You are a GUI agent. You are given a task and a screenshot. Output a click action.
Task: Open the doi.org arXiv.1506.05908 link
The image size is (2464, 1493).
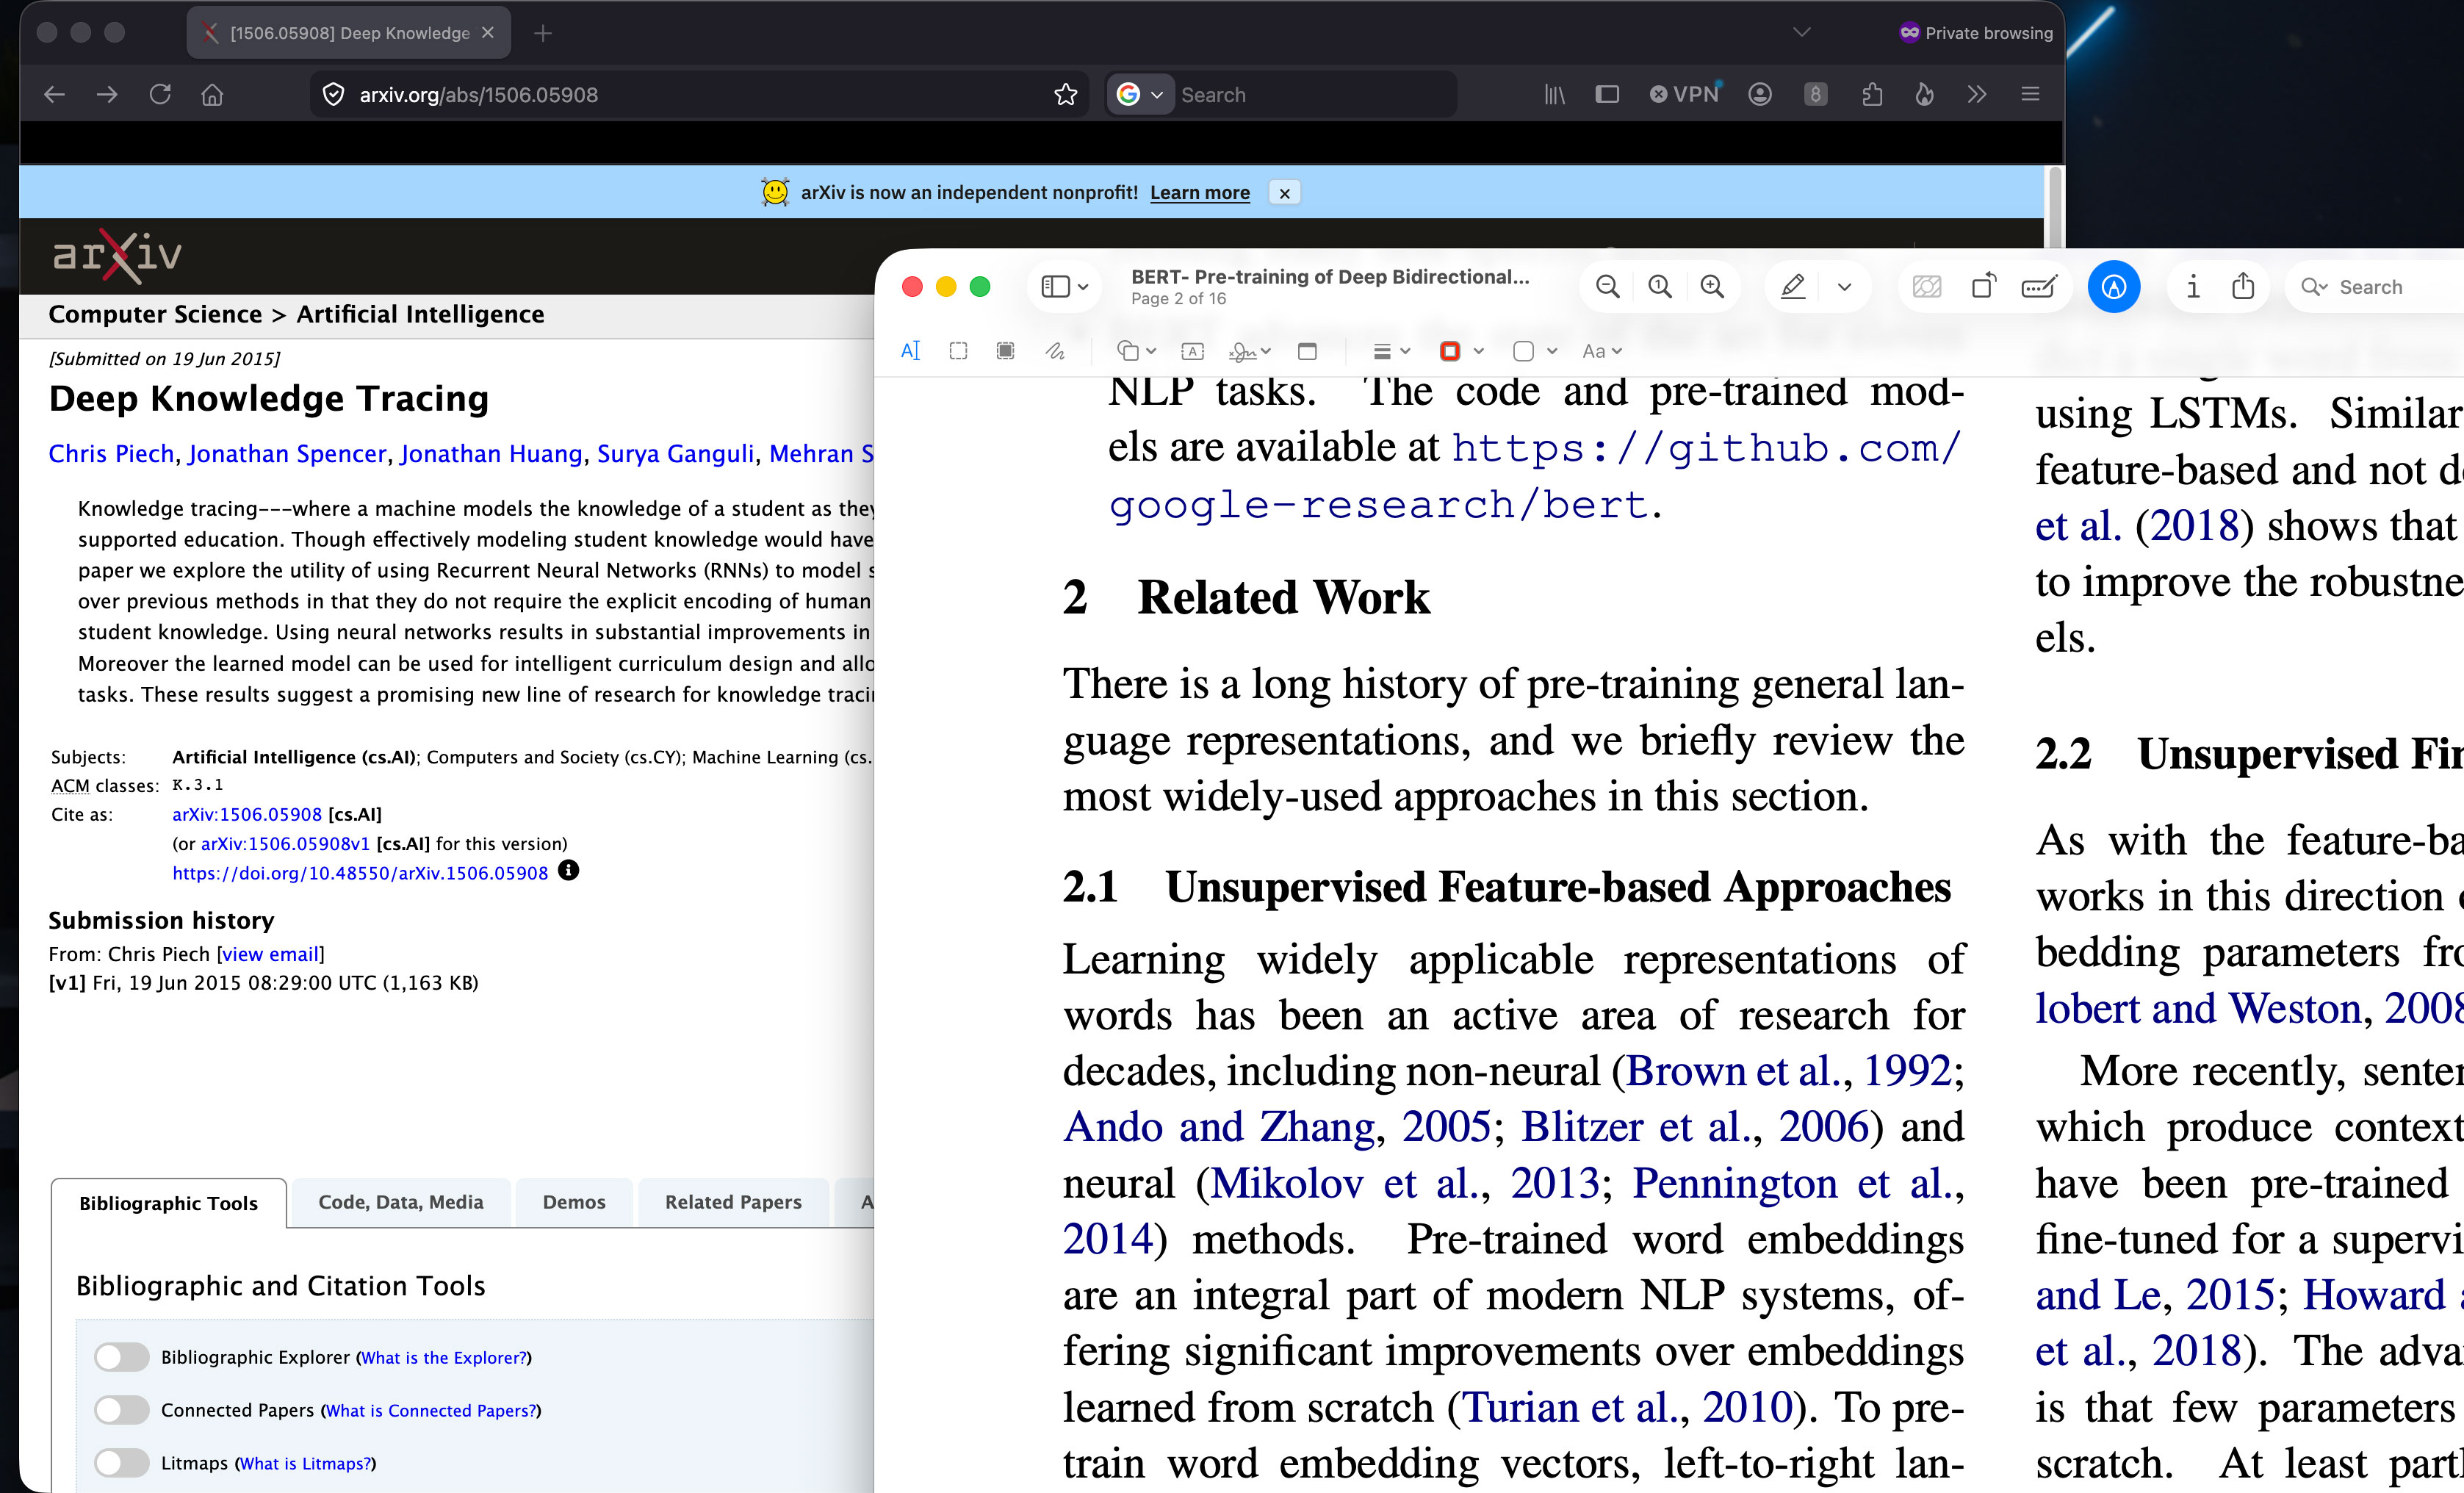[360, 873]
